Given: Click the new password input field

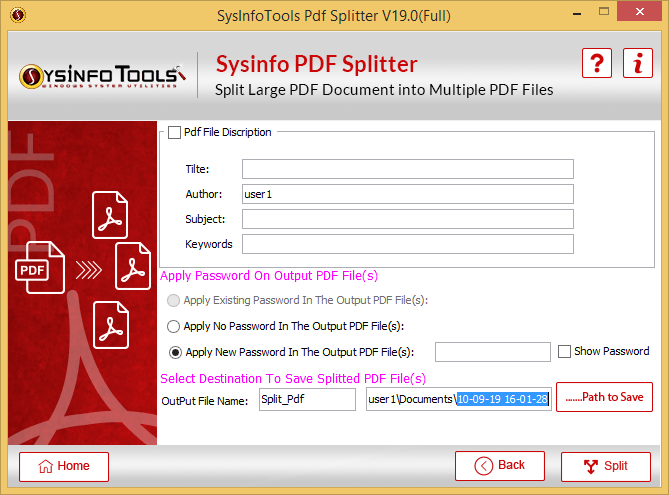Looking at the screenshot, I should (x=492, y=352).
